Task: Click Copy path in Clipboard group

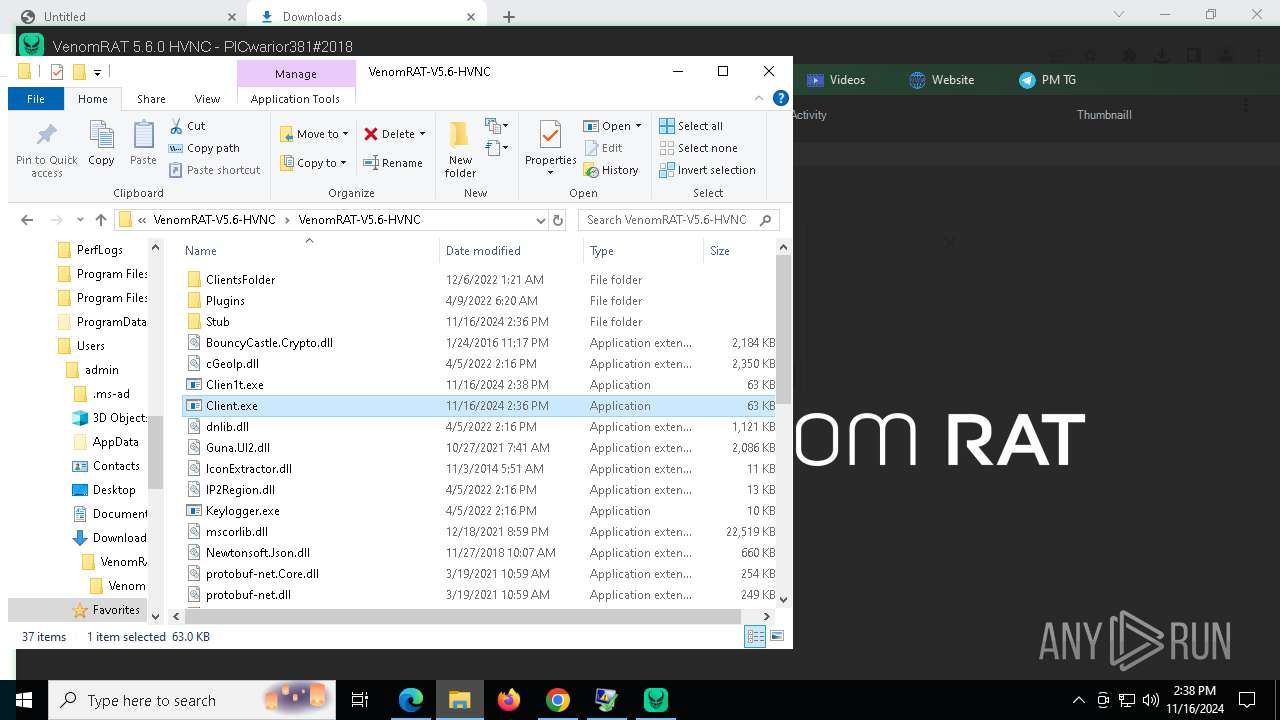Action: pyautogui.click(x=204, y=148)
